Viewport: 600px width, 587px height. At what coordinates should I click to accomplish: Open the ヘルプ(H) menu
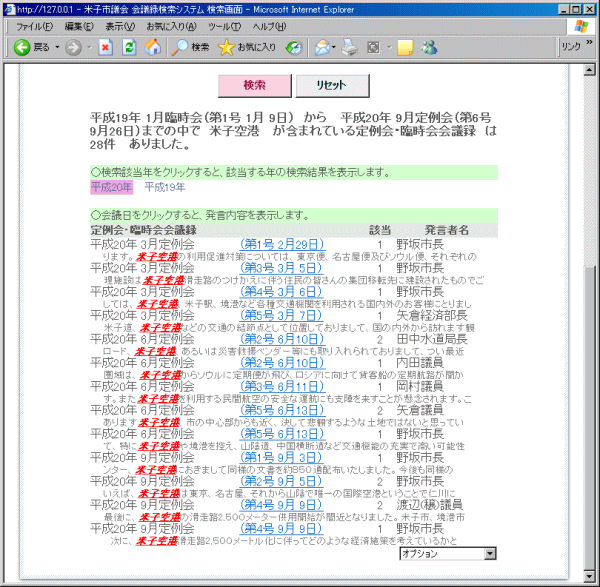[269, 26]
